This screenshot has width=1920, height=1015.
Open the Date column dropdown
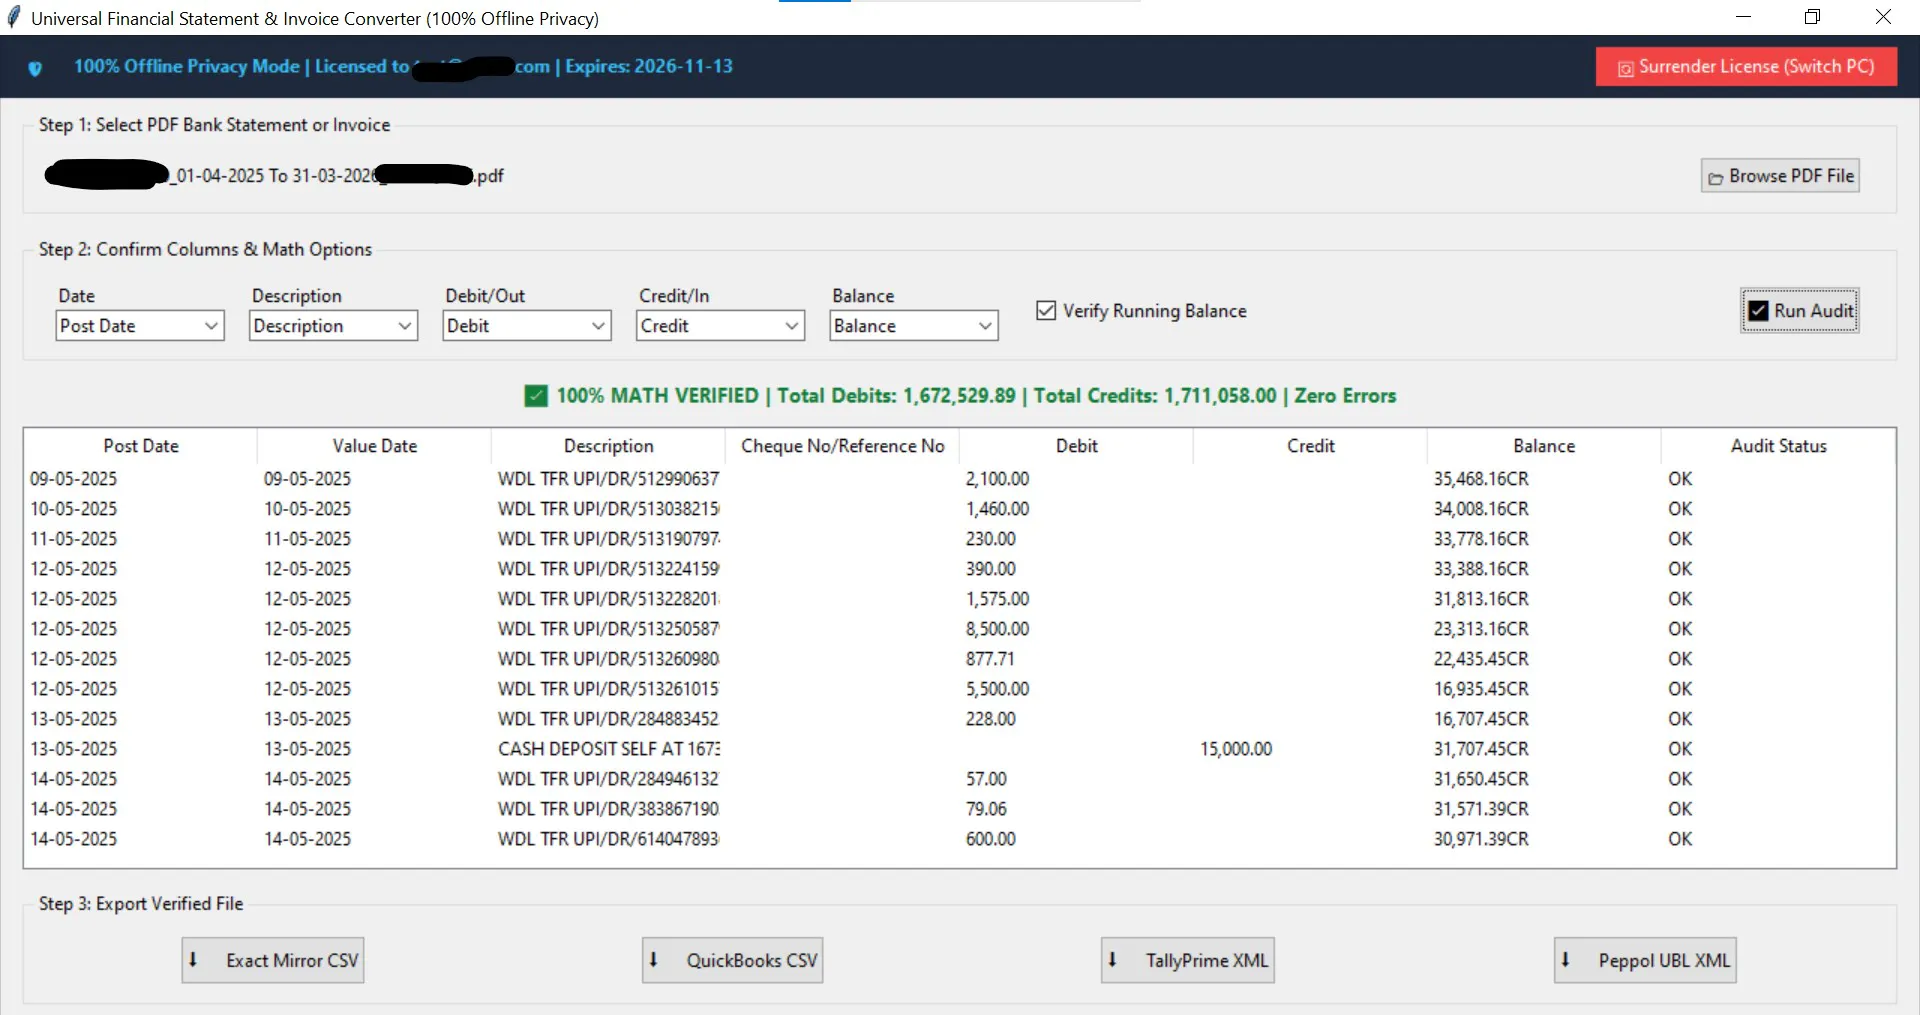click(139, 326)
